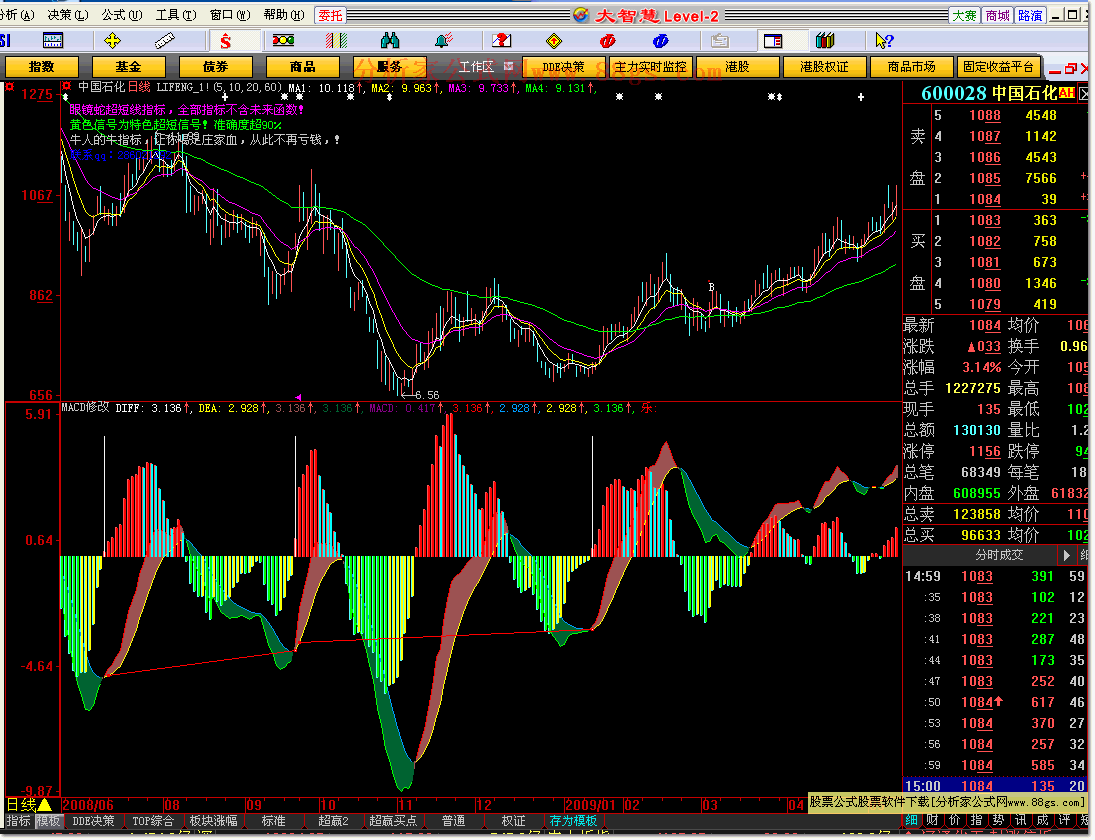This screenshot has width=1095, height=840.
Task: Click the 港股权证 button
Action: pos(824,67)
